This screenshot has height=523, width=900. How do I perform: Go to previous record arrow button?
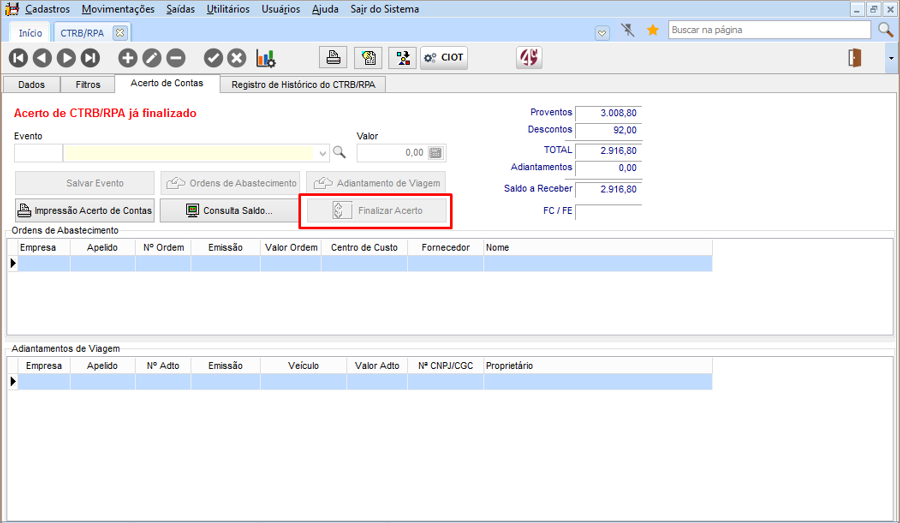[x=42, y=57]
